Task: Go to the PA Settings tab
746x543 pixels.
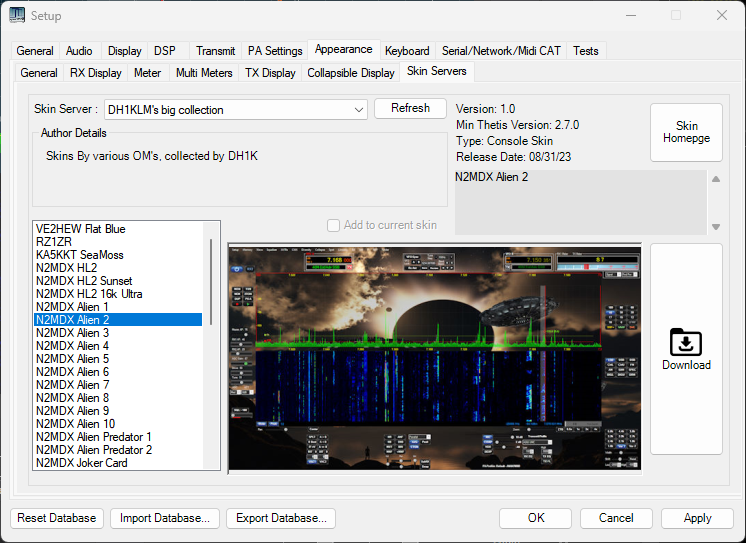Action: coord(275,51)
